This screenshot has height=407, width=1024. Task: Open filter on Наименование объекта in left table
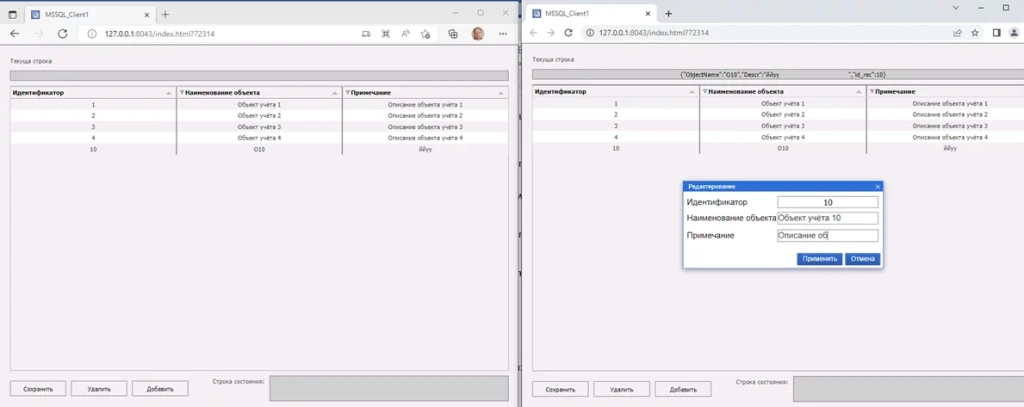click(x=182, y=92)
